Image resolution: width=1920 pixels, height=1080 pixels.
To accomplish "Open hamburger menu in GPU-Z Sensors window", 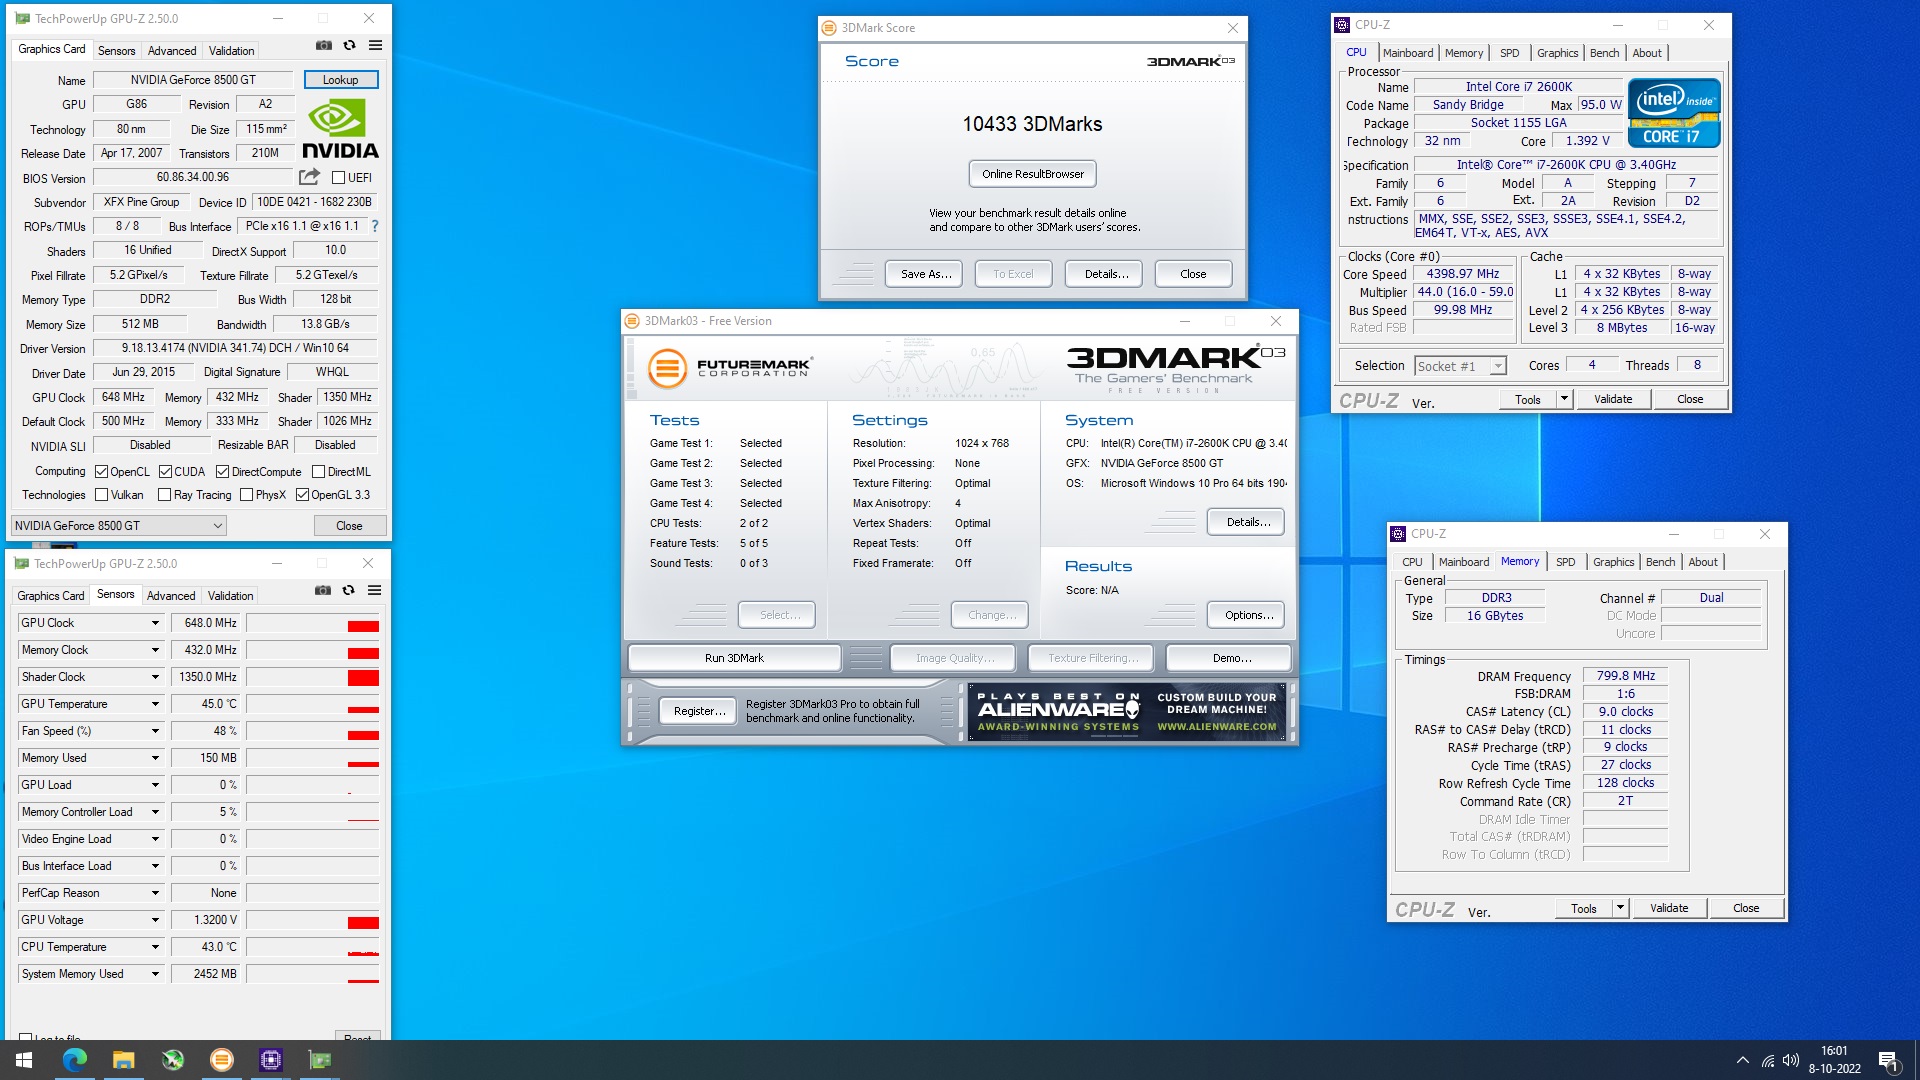I will 374,590.
